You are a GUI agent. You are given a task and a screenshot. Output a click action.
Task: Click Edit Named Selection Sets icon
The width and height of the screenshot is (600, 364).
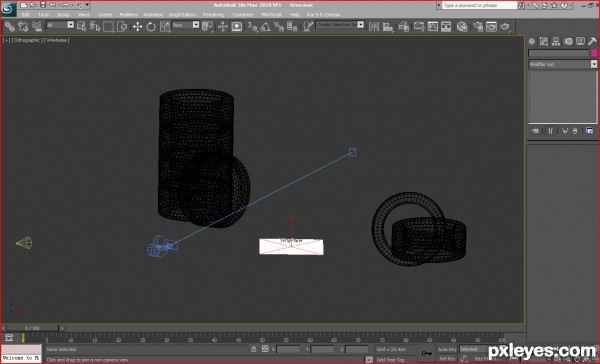(x=308, y=26)
